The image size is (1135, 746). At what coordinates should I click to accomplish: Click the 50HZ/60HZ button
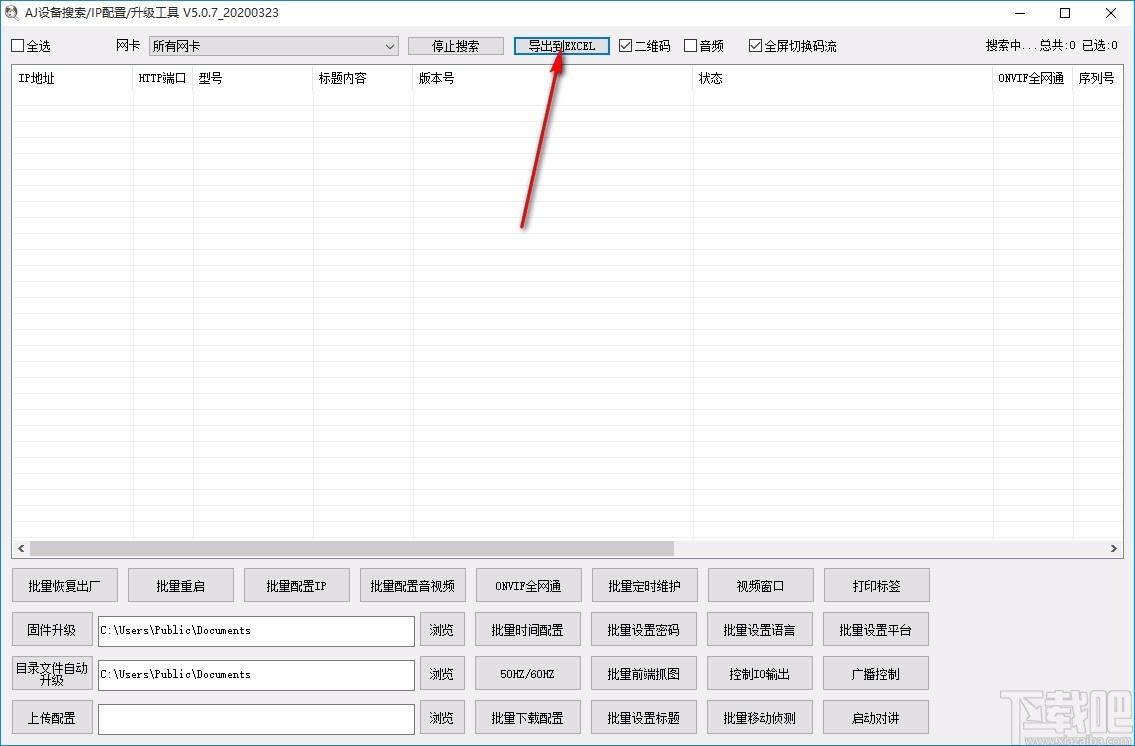528,674
